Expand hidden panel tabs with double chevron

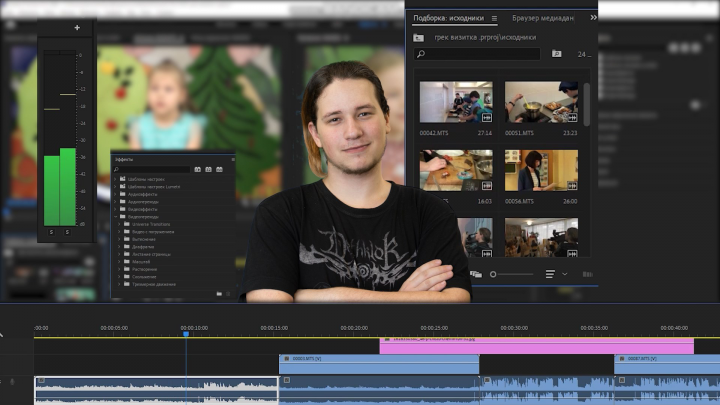[x=593, y=17]
